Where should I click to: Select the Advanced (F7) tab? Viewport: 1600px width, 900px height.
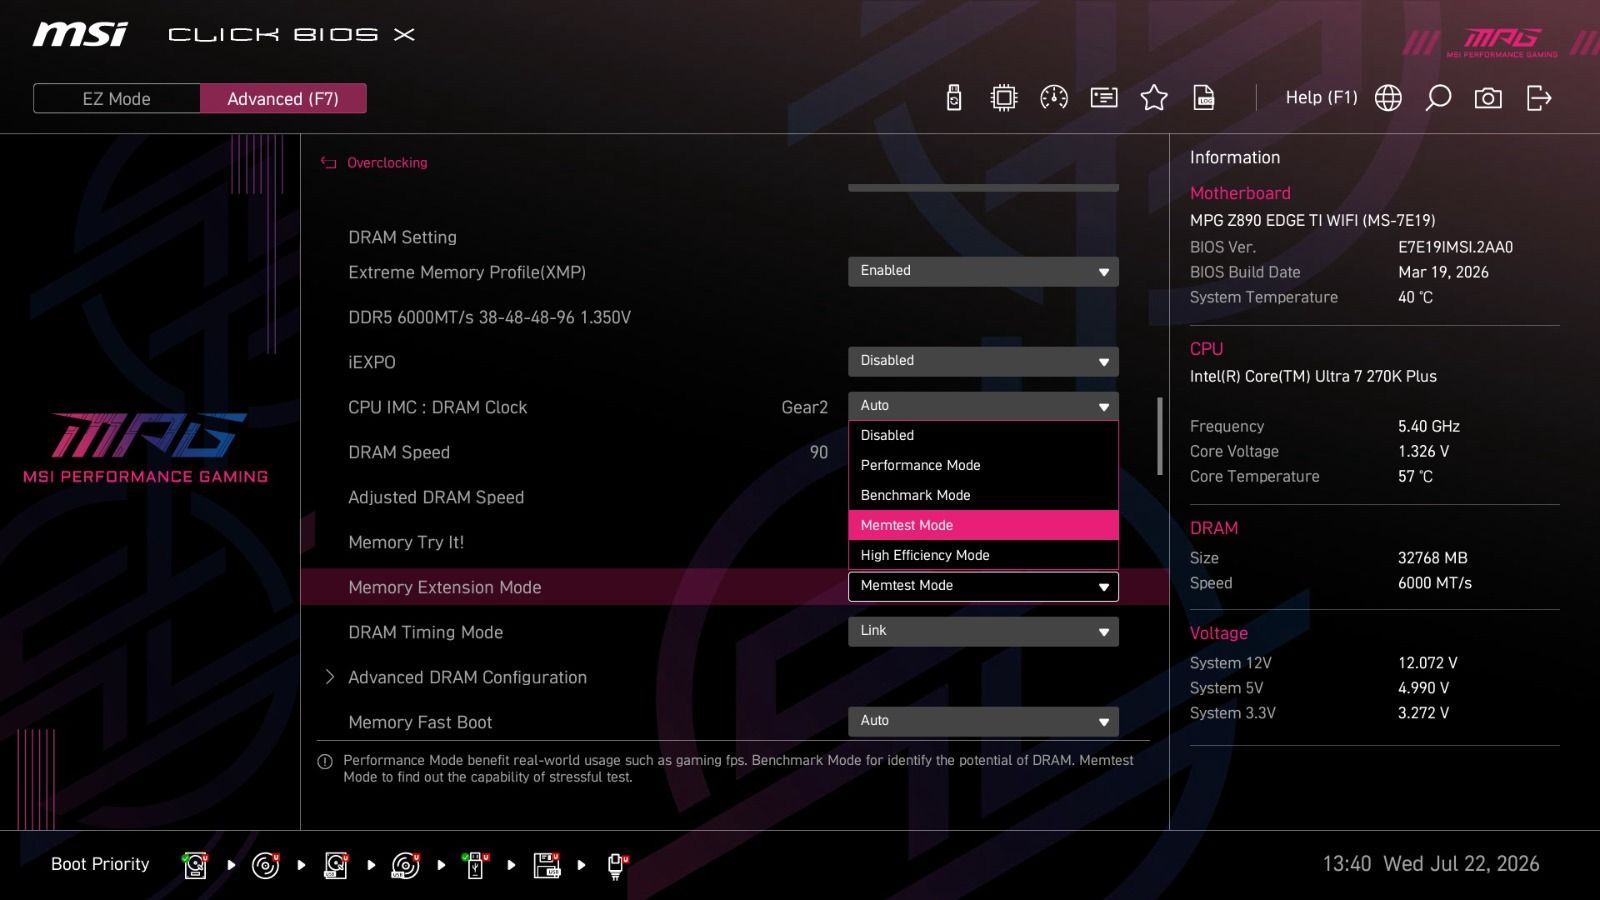(283, 98)
